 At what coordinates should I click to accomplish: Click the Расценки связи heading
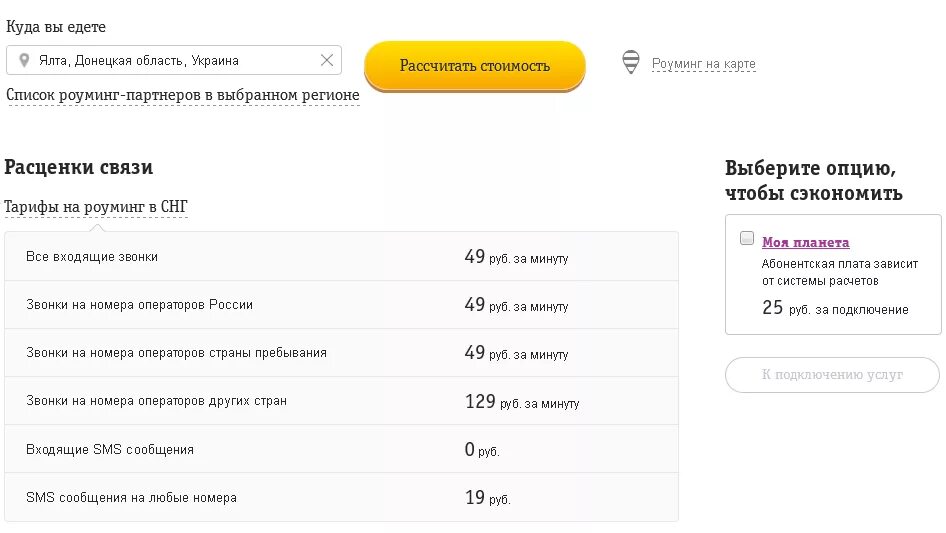[x=79, y=167]
